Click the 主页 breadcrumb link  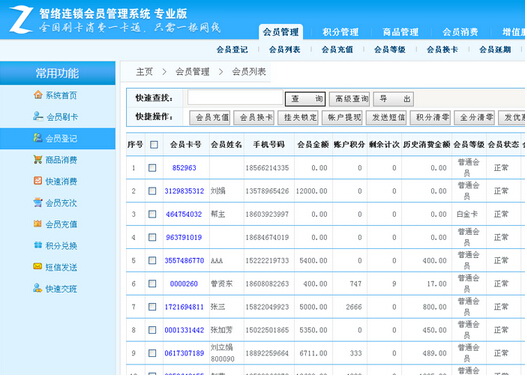(x=144, y=72)
